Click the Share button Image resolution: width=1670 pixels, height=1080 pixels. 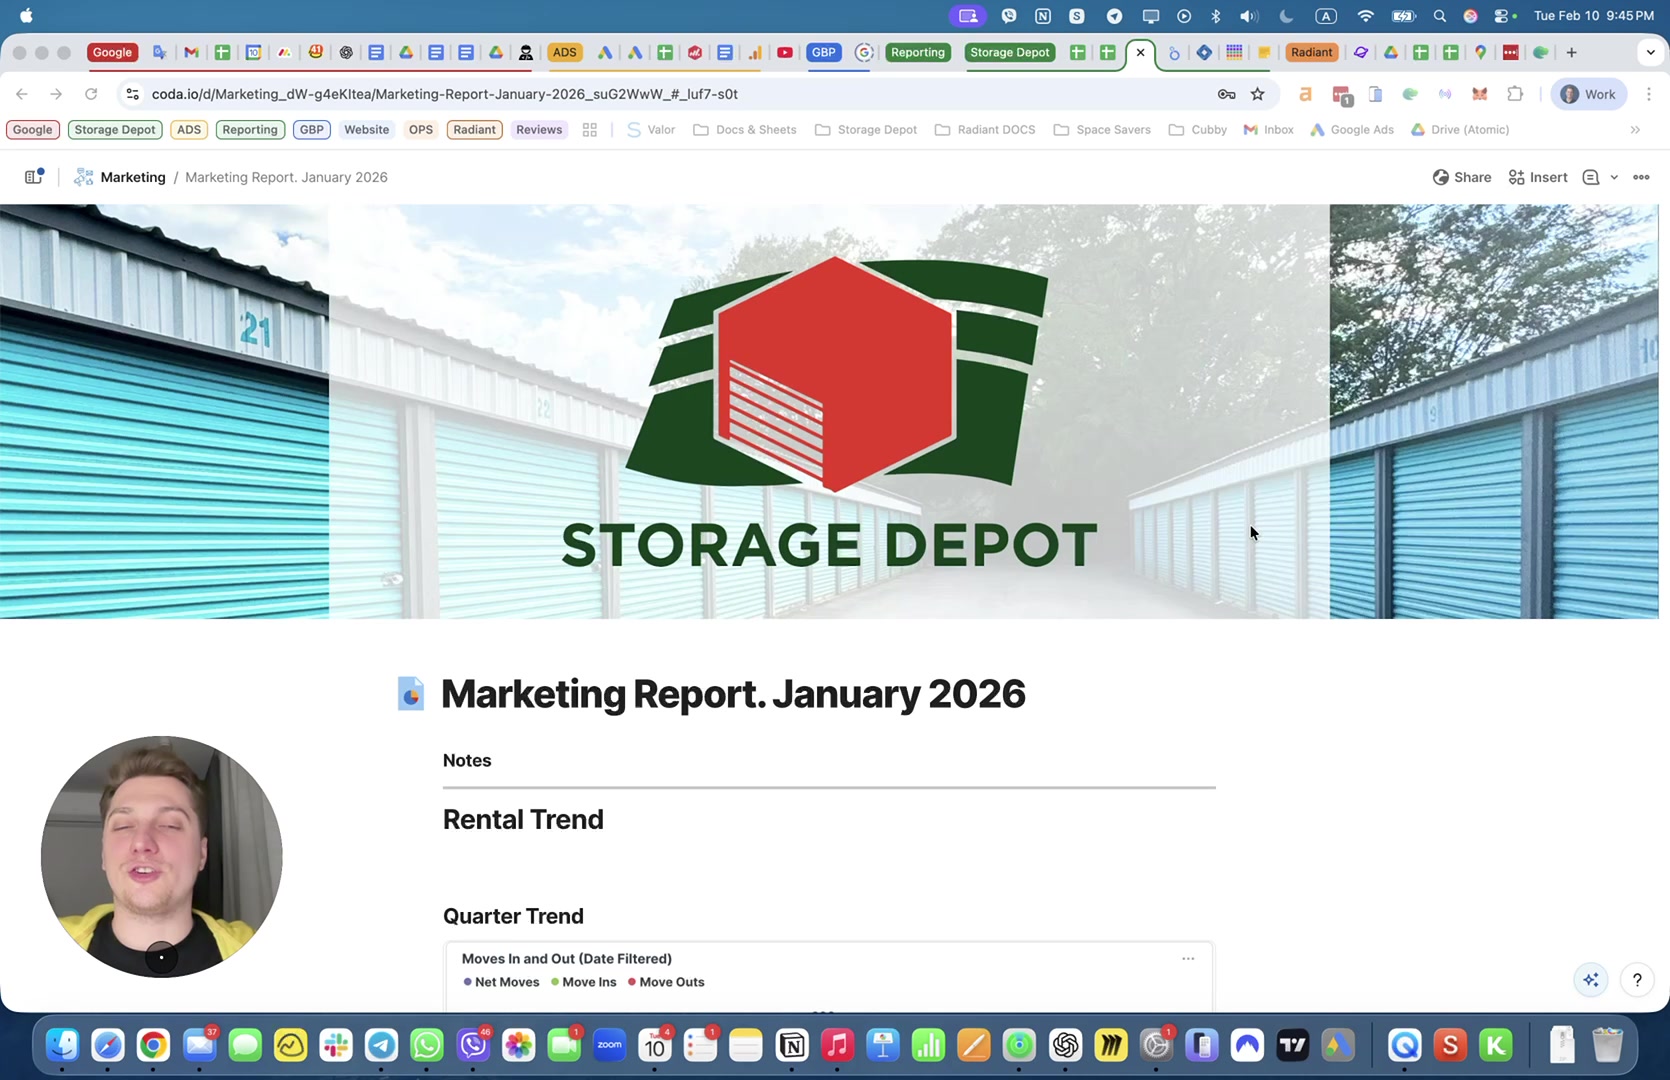(x=1462, y=177)
